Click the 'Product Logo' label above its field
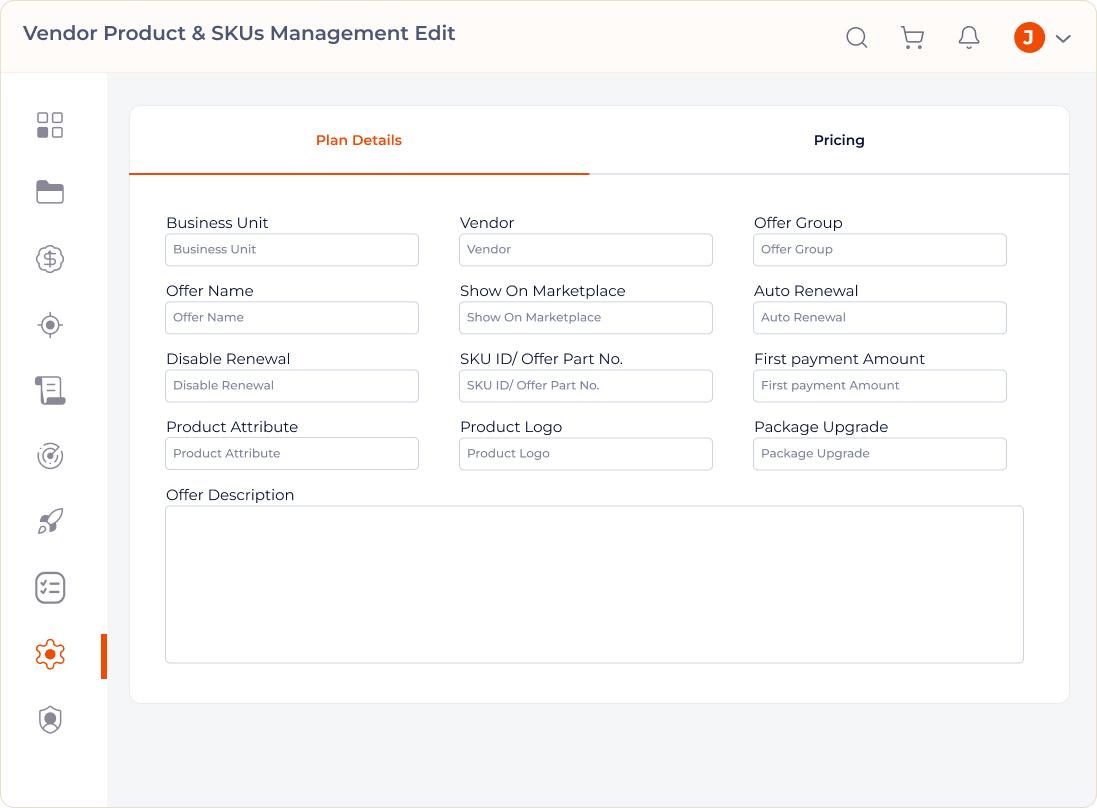The image size is (1097, 808). coord(511,427)
